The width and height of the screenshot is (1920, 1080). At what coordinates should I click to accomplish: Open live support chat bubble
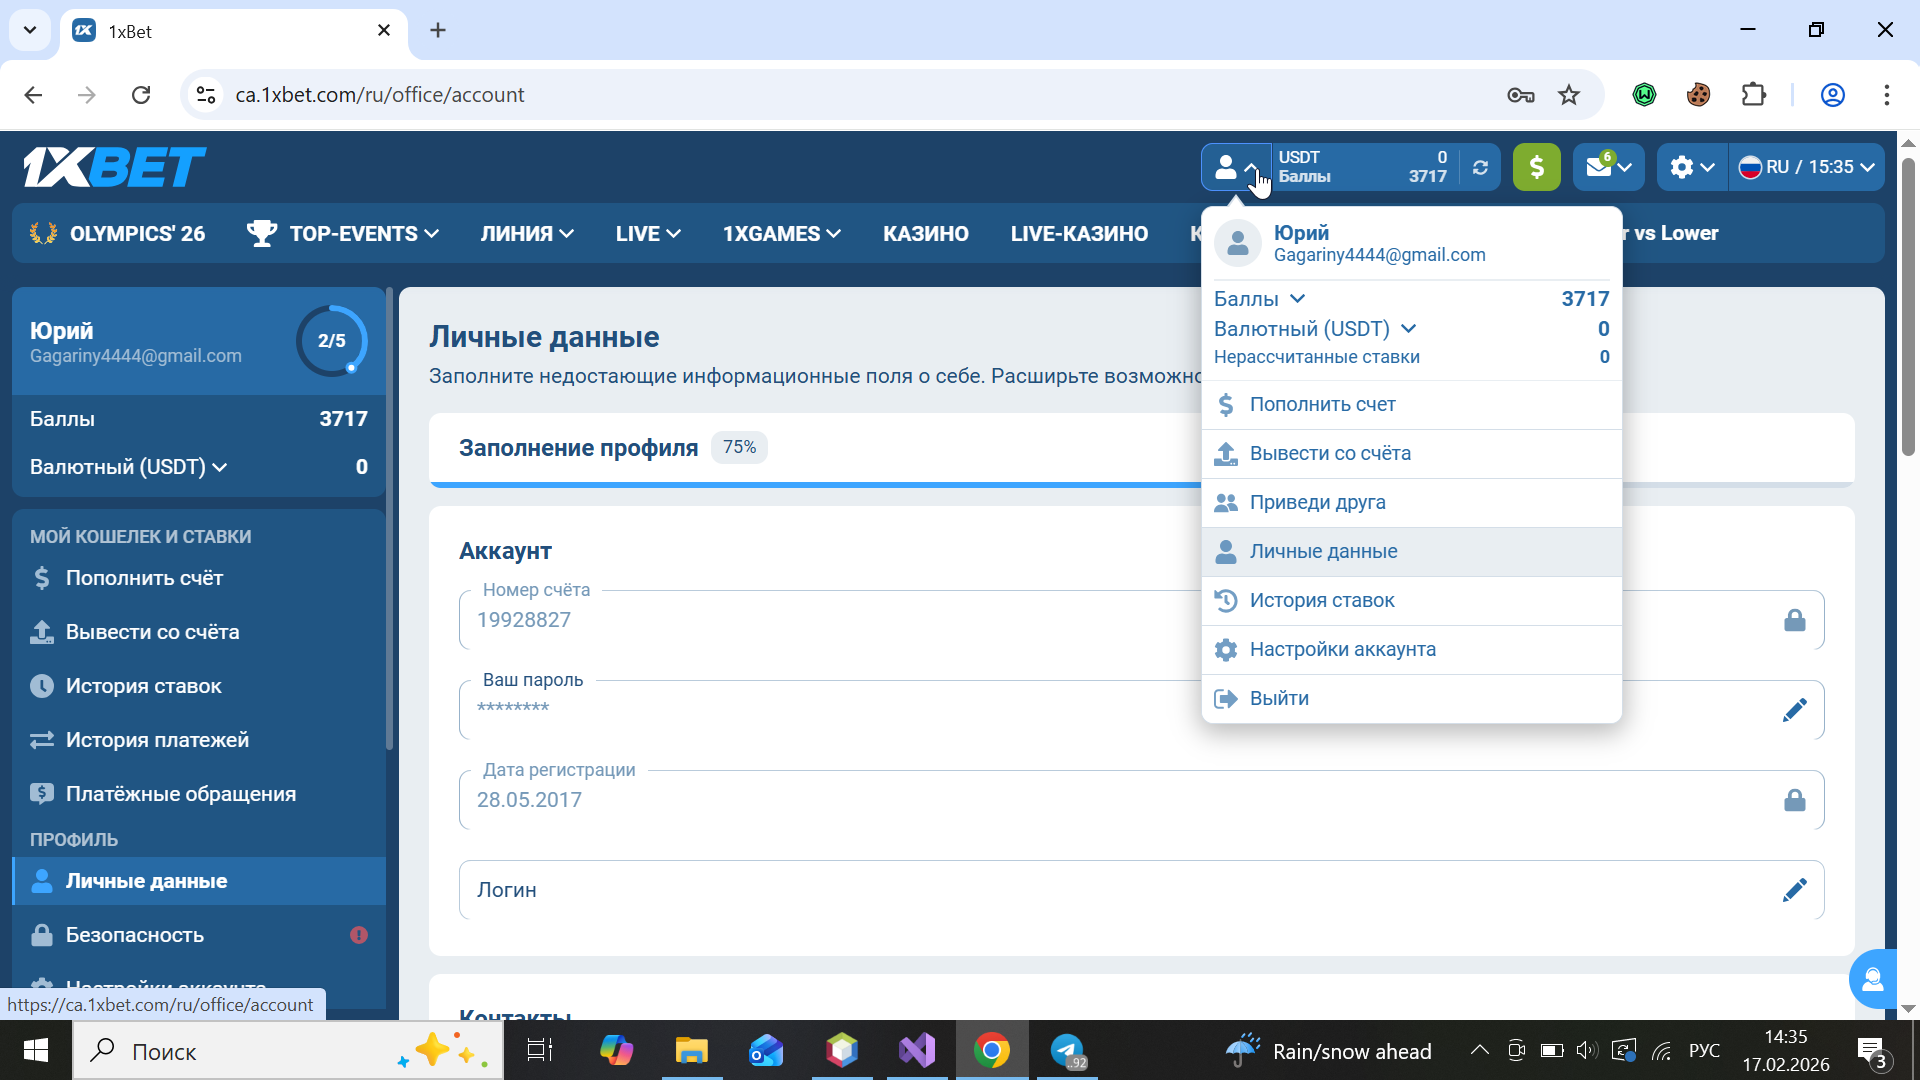(1872, 979)
